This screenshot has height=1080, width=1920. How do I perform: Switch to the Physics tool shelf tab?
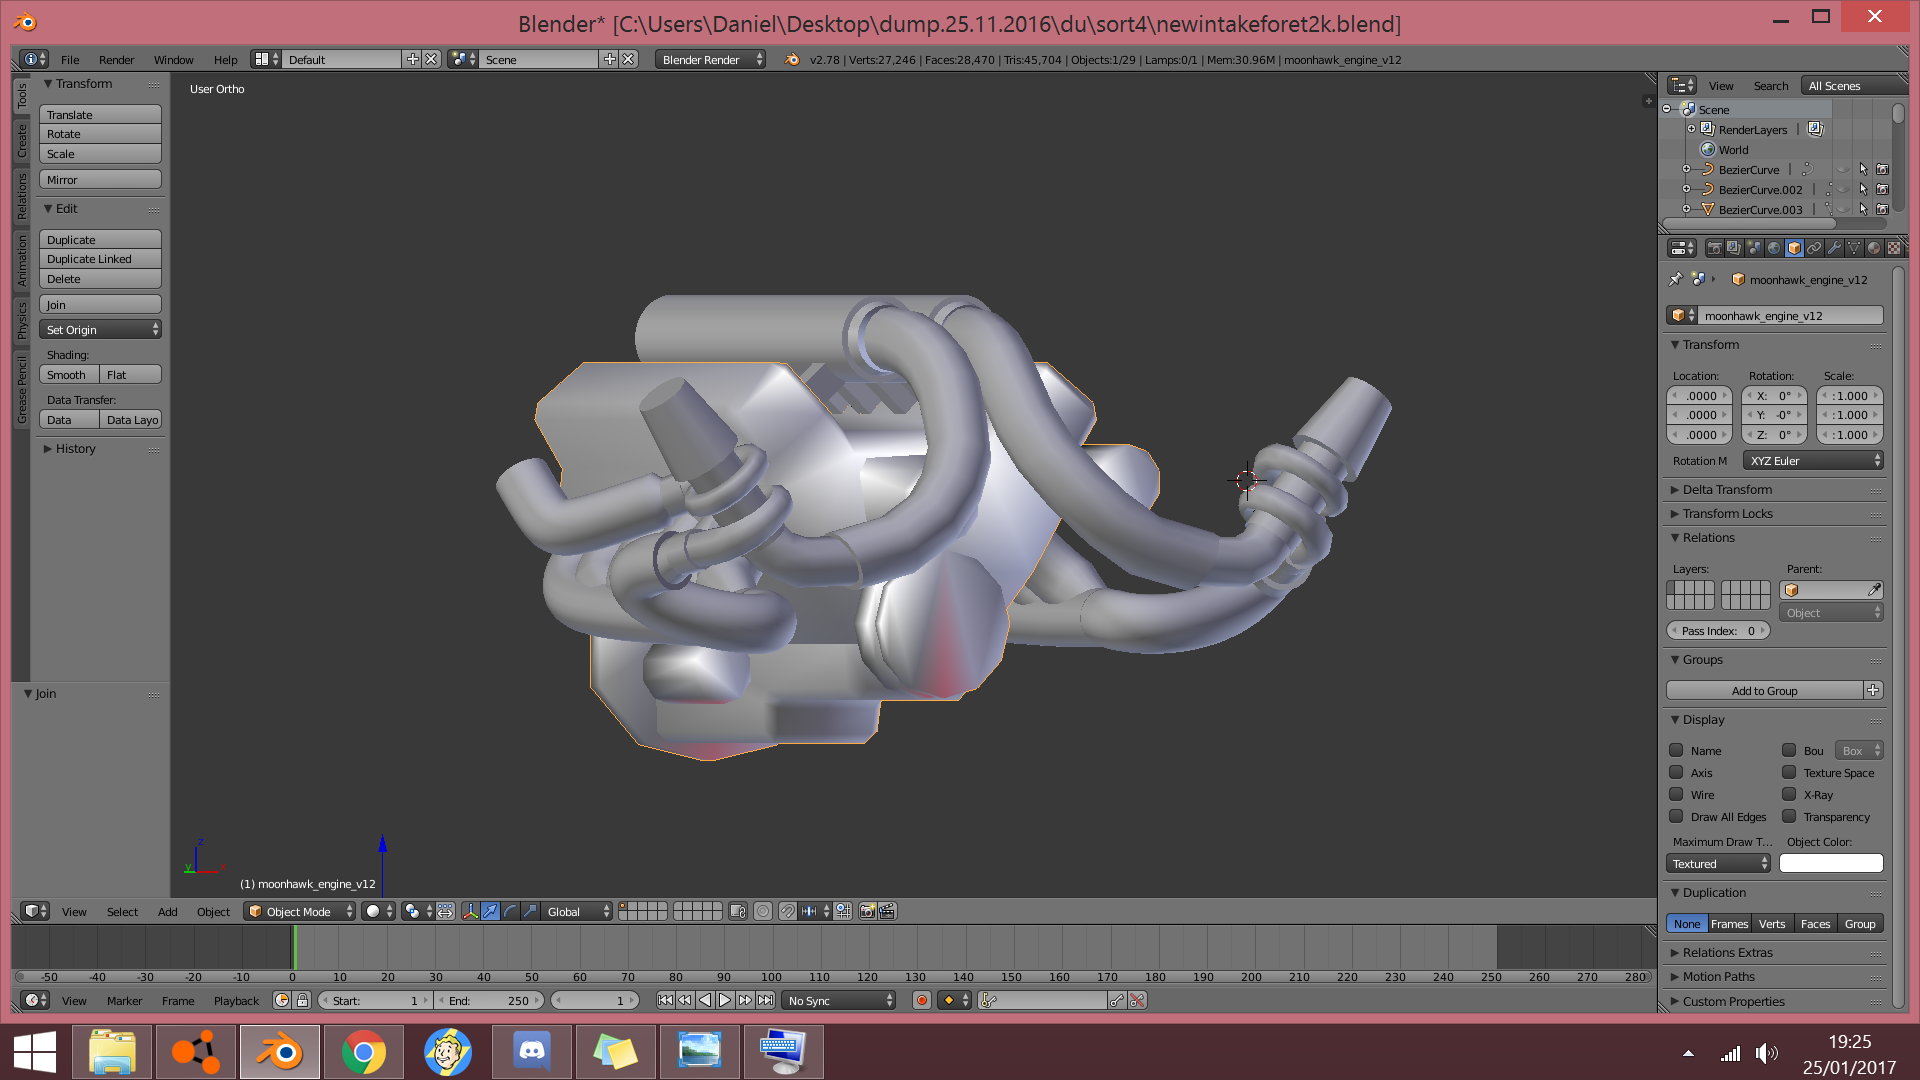tap(21, 321)
